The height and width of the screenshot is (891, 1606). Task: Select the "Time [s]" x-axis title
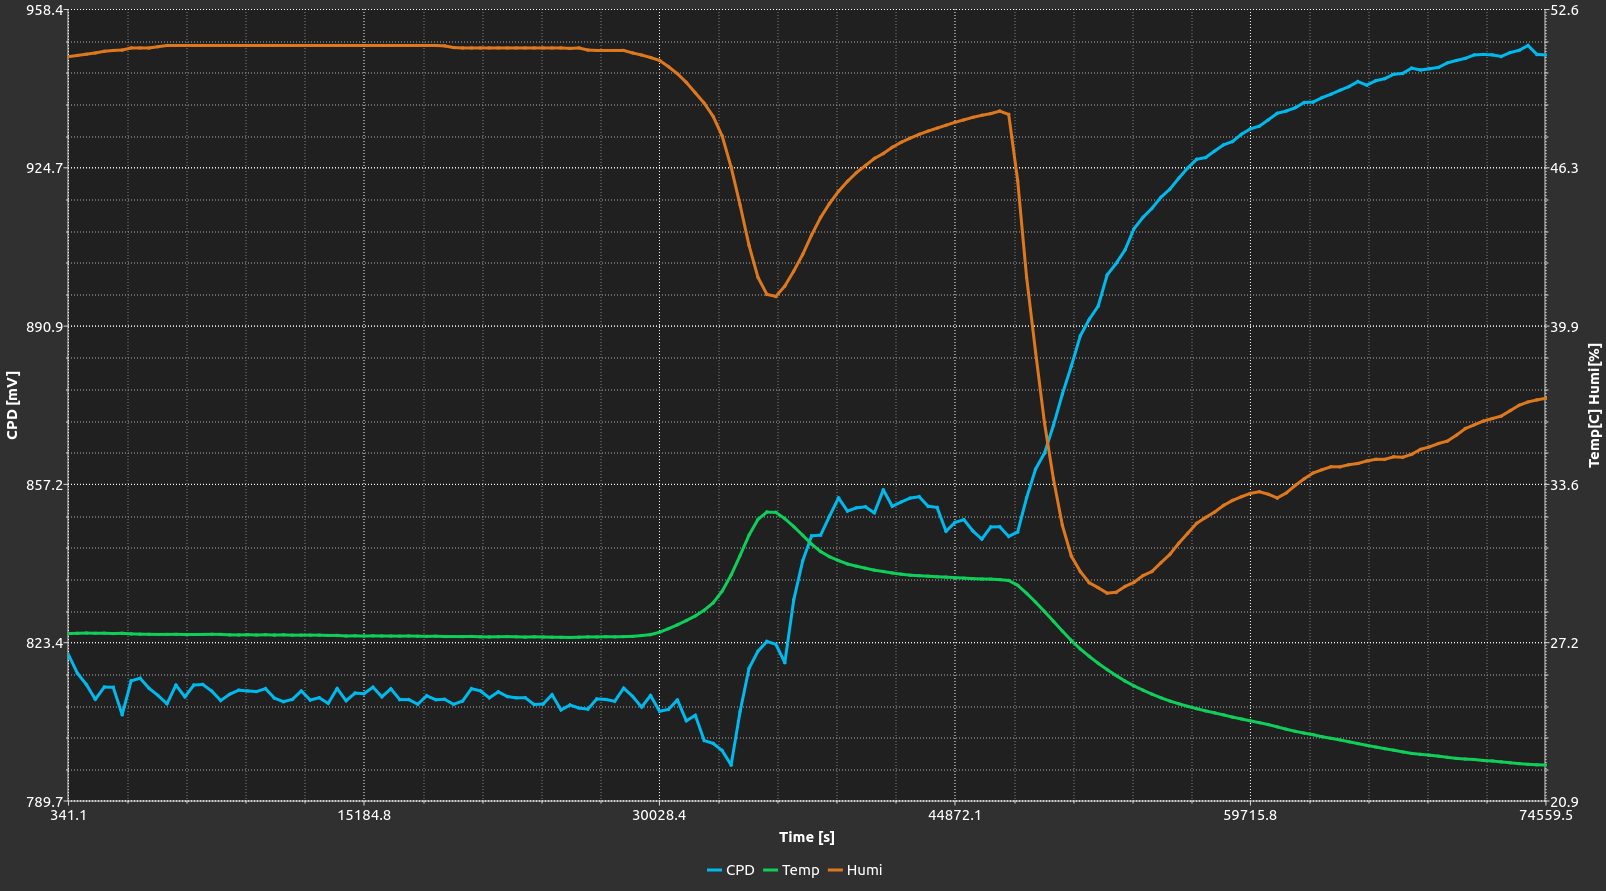tap(806, 837)
